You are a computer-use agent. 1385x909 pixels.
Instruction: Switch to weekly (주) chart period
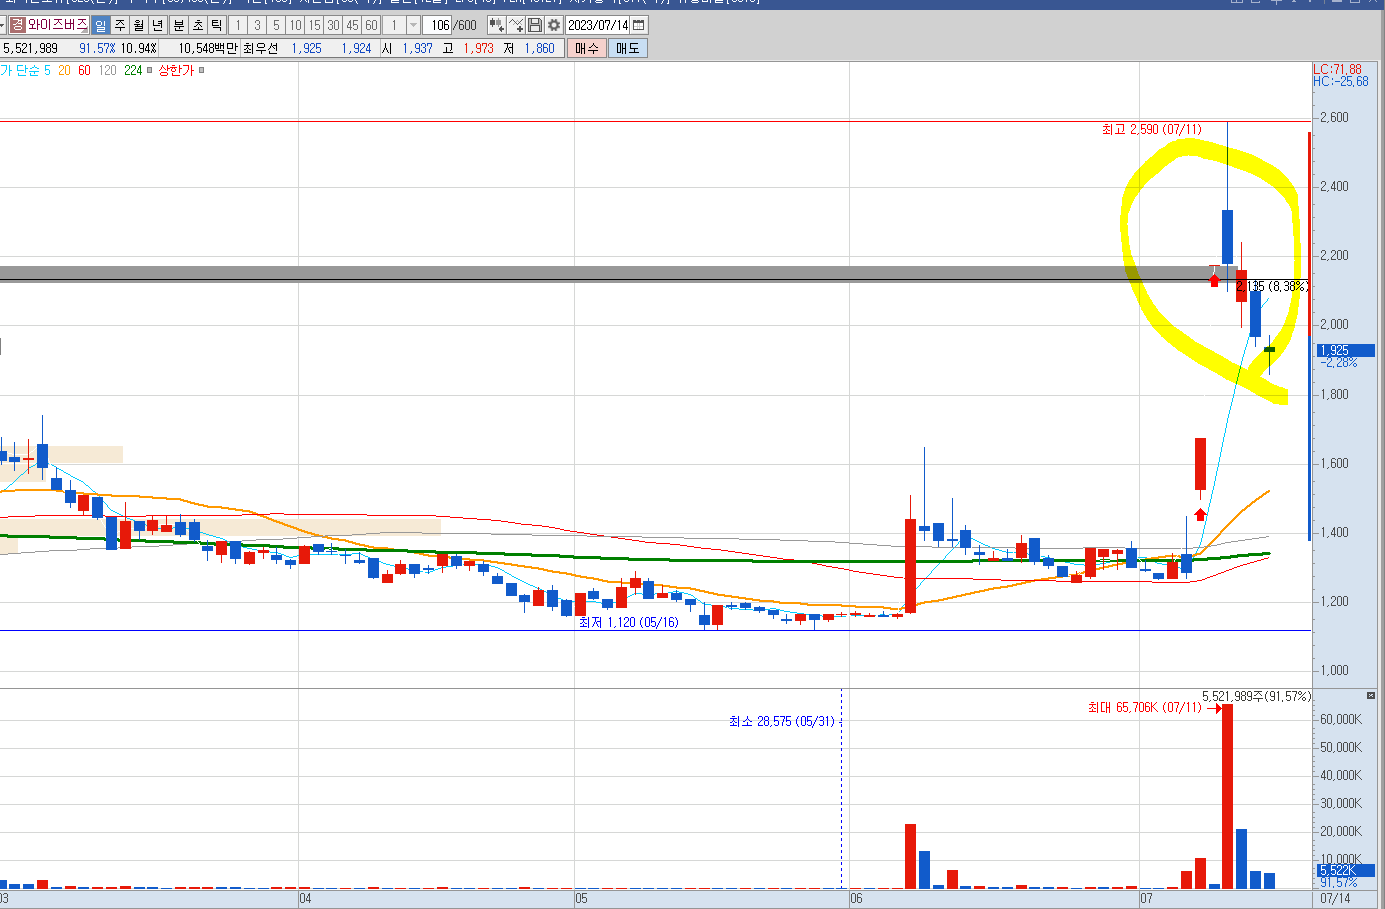tap(120, 25)
